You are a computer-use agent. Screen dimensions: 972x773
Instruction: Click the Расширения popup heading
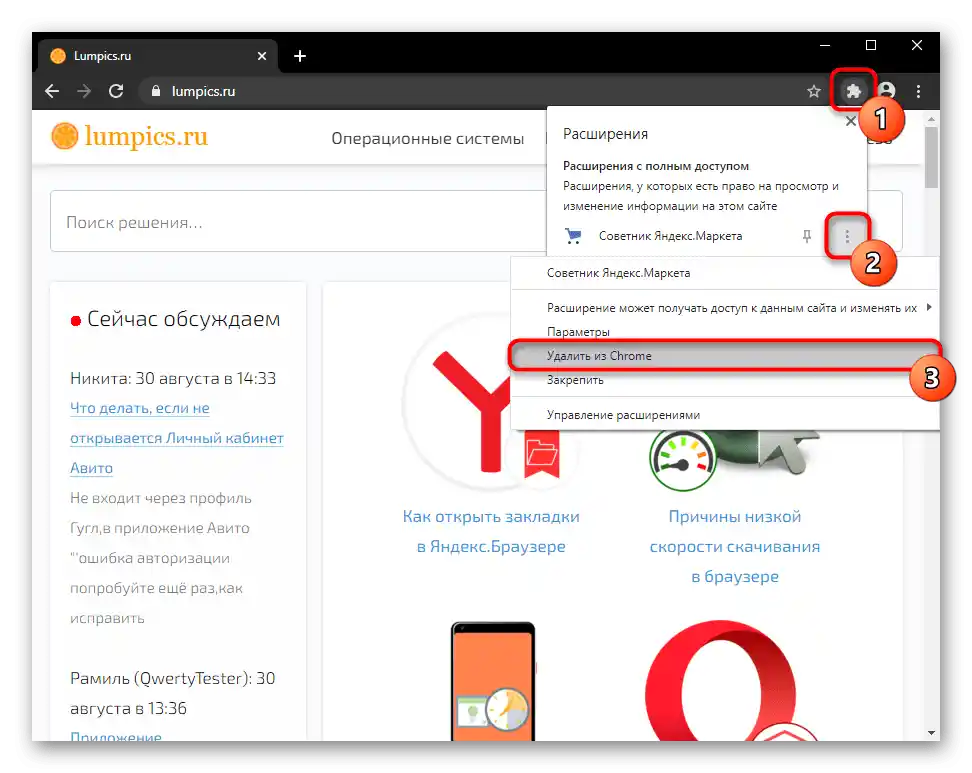tap(605, 134)
